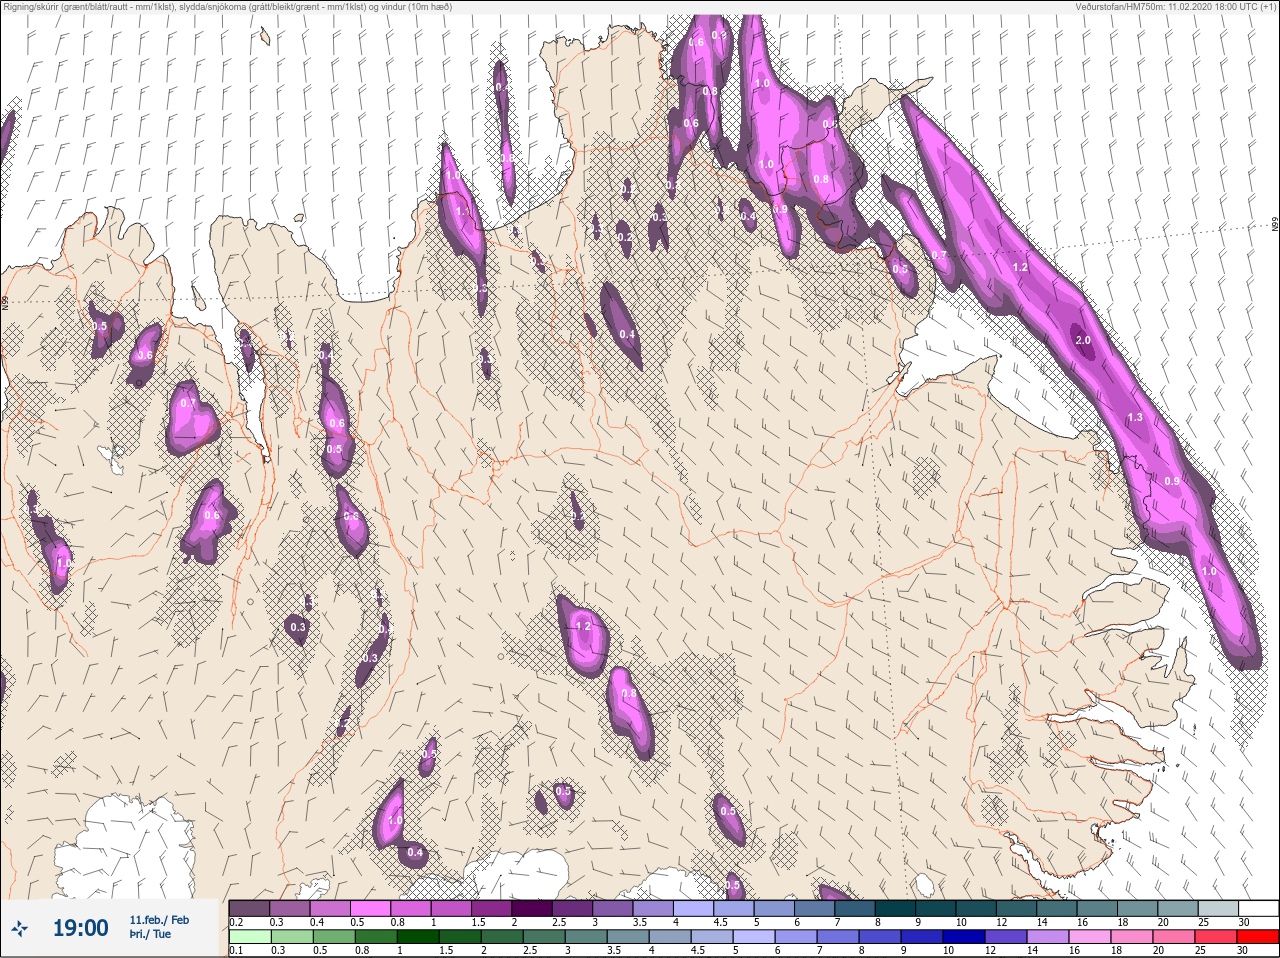Click the compass star logo beside 19:00

[x=18, y=929]
